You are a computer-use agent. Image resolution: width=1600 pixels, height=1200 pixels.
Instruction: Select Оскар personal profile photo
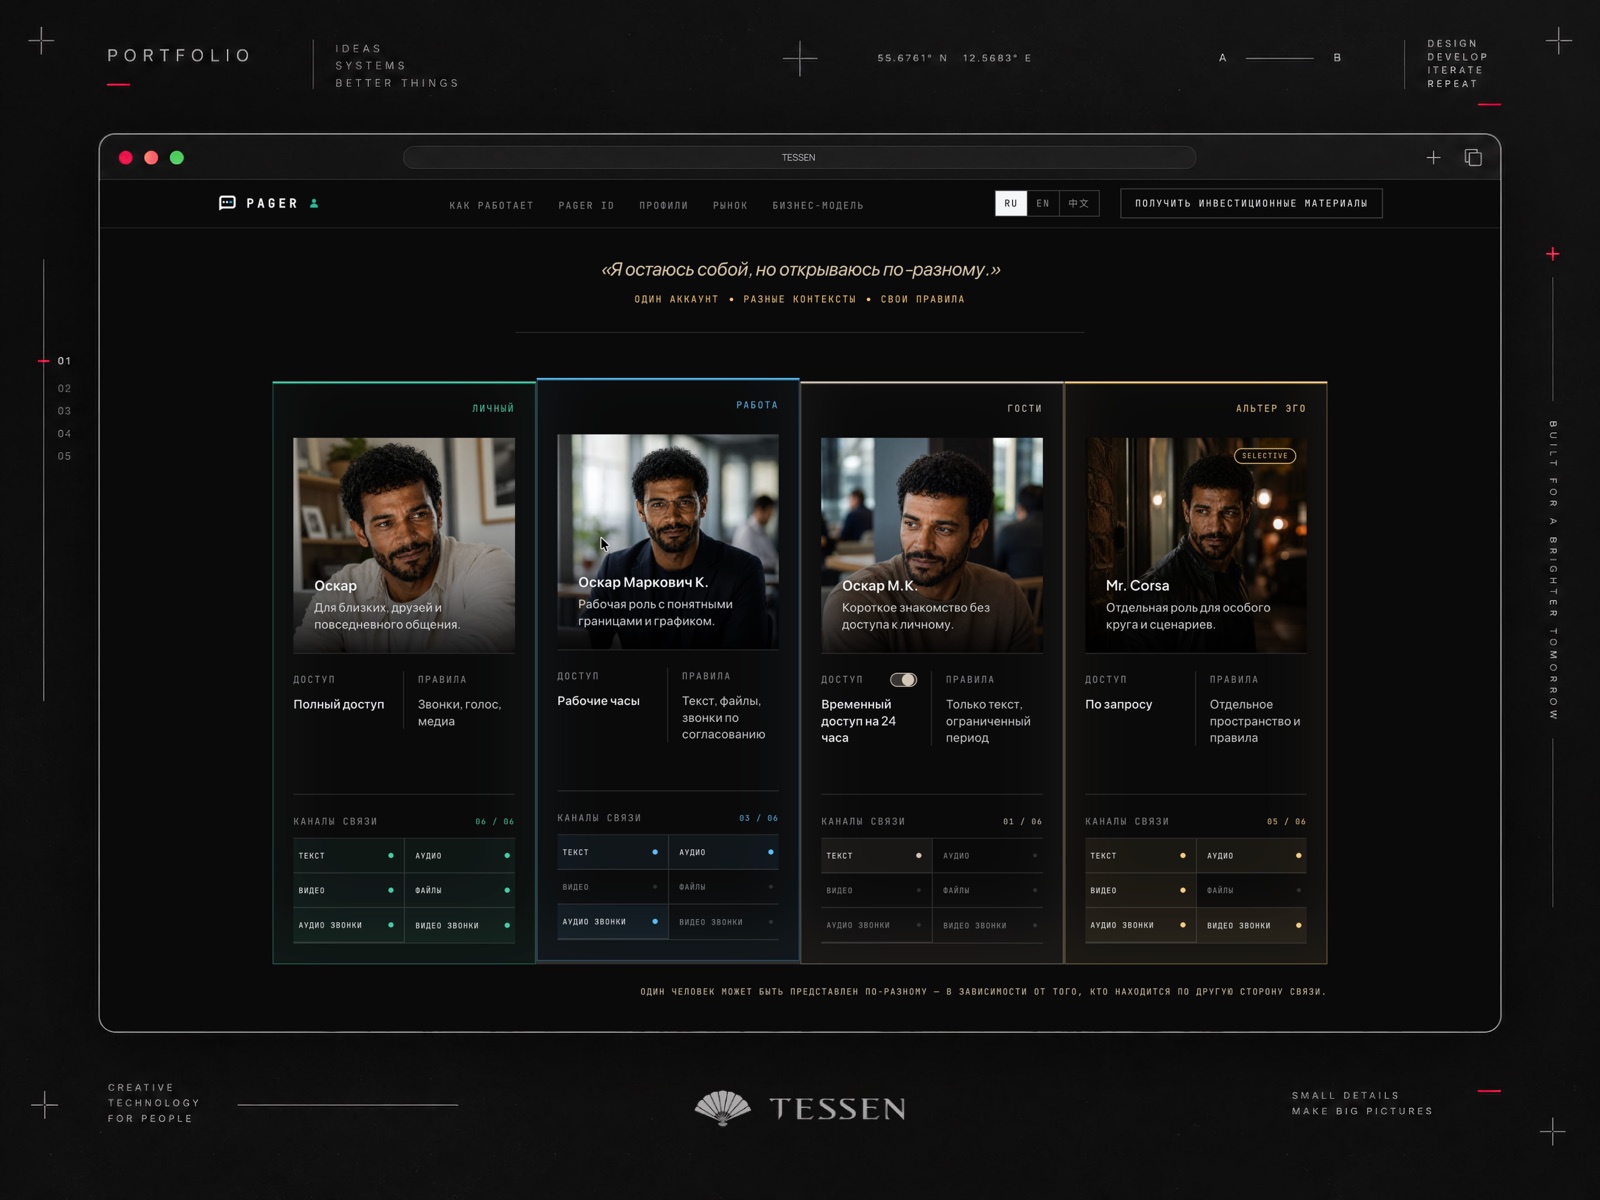pyautogui.click(x=404, y=545)
